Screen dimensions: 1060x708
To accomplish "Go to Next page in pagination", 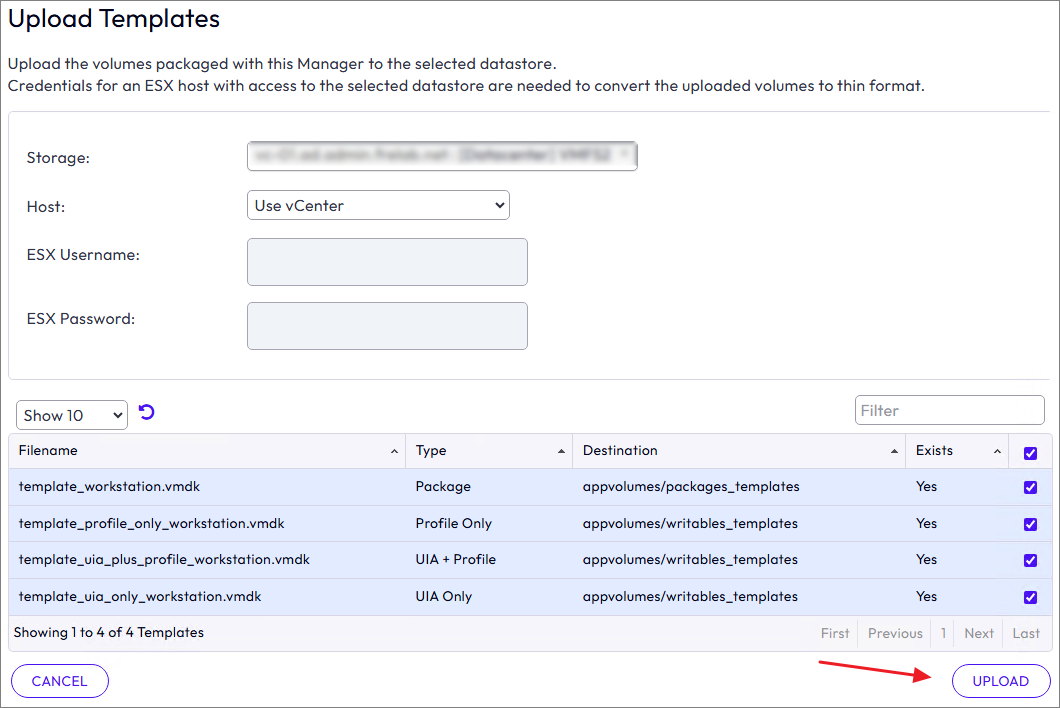I will tap(979, 633).
